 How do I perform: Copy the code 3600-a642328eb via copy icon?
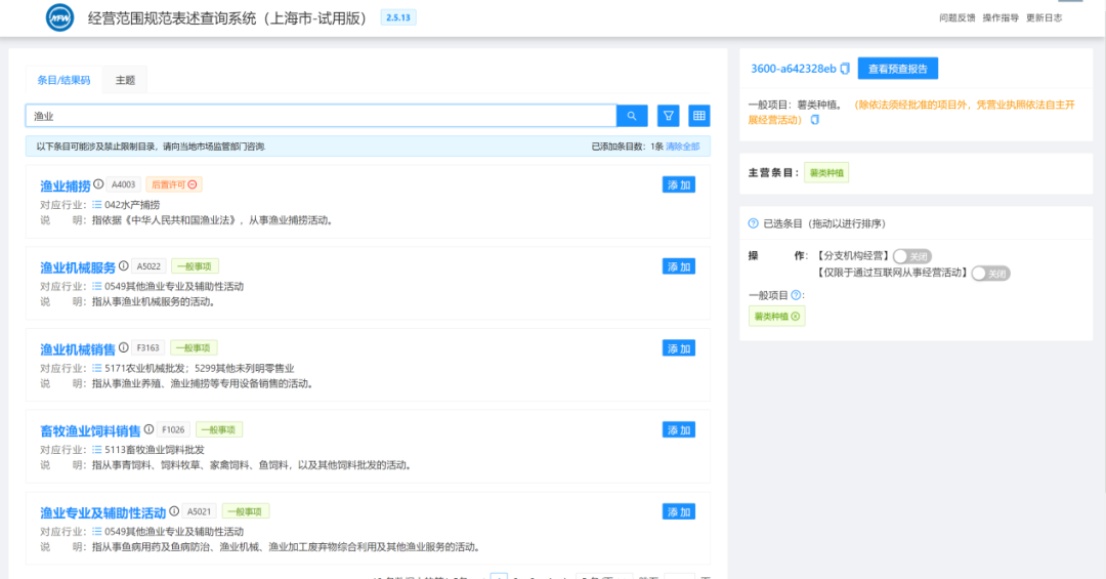(845, 68)
